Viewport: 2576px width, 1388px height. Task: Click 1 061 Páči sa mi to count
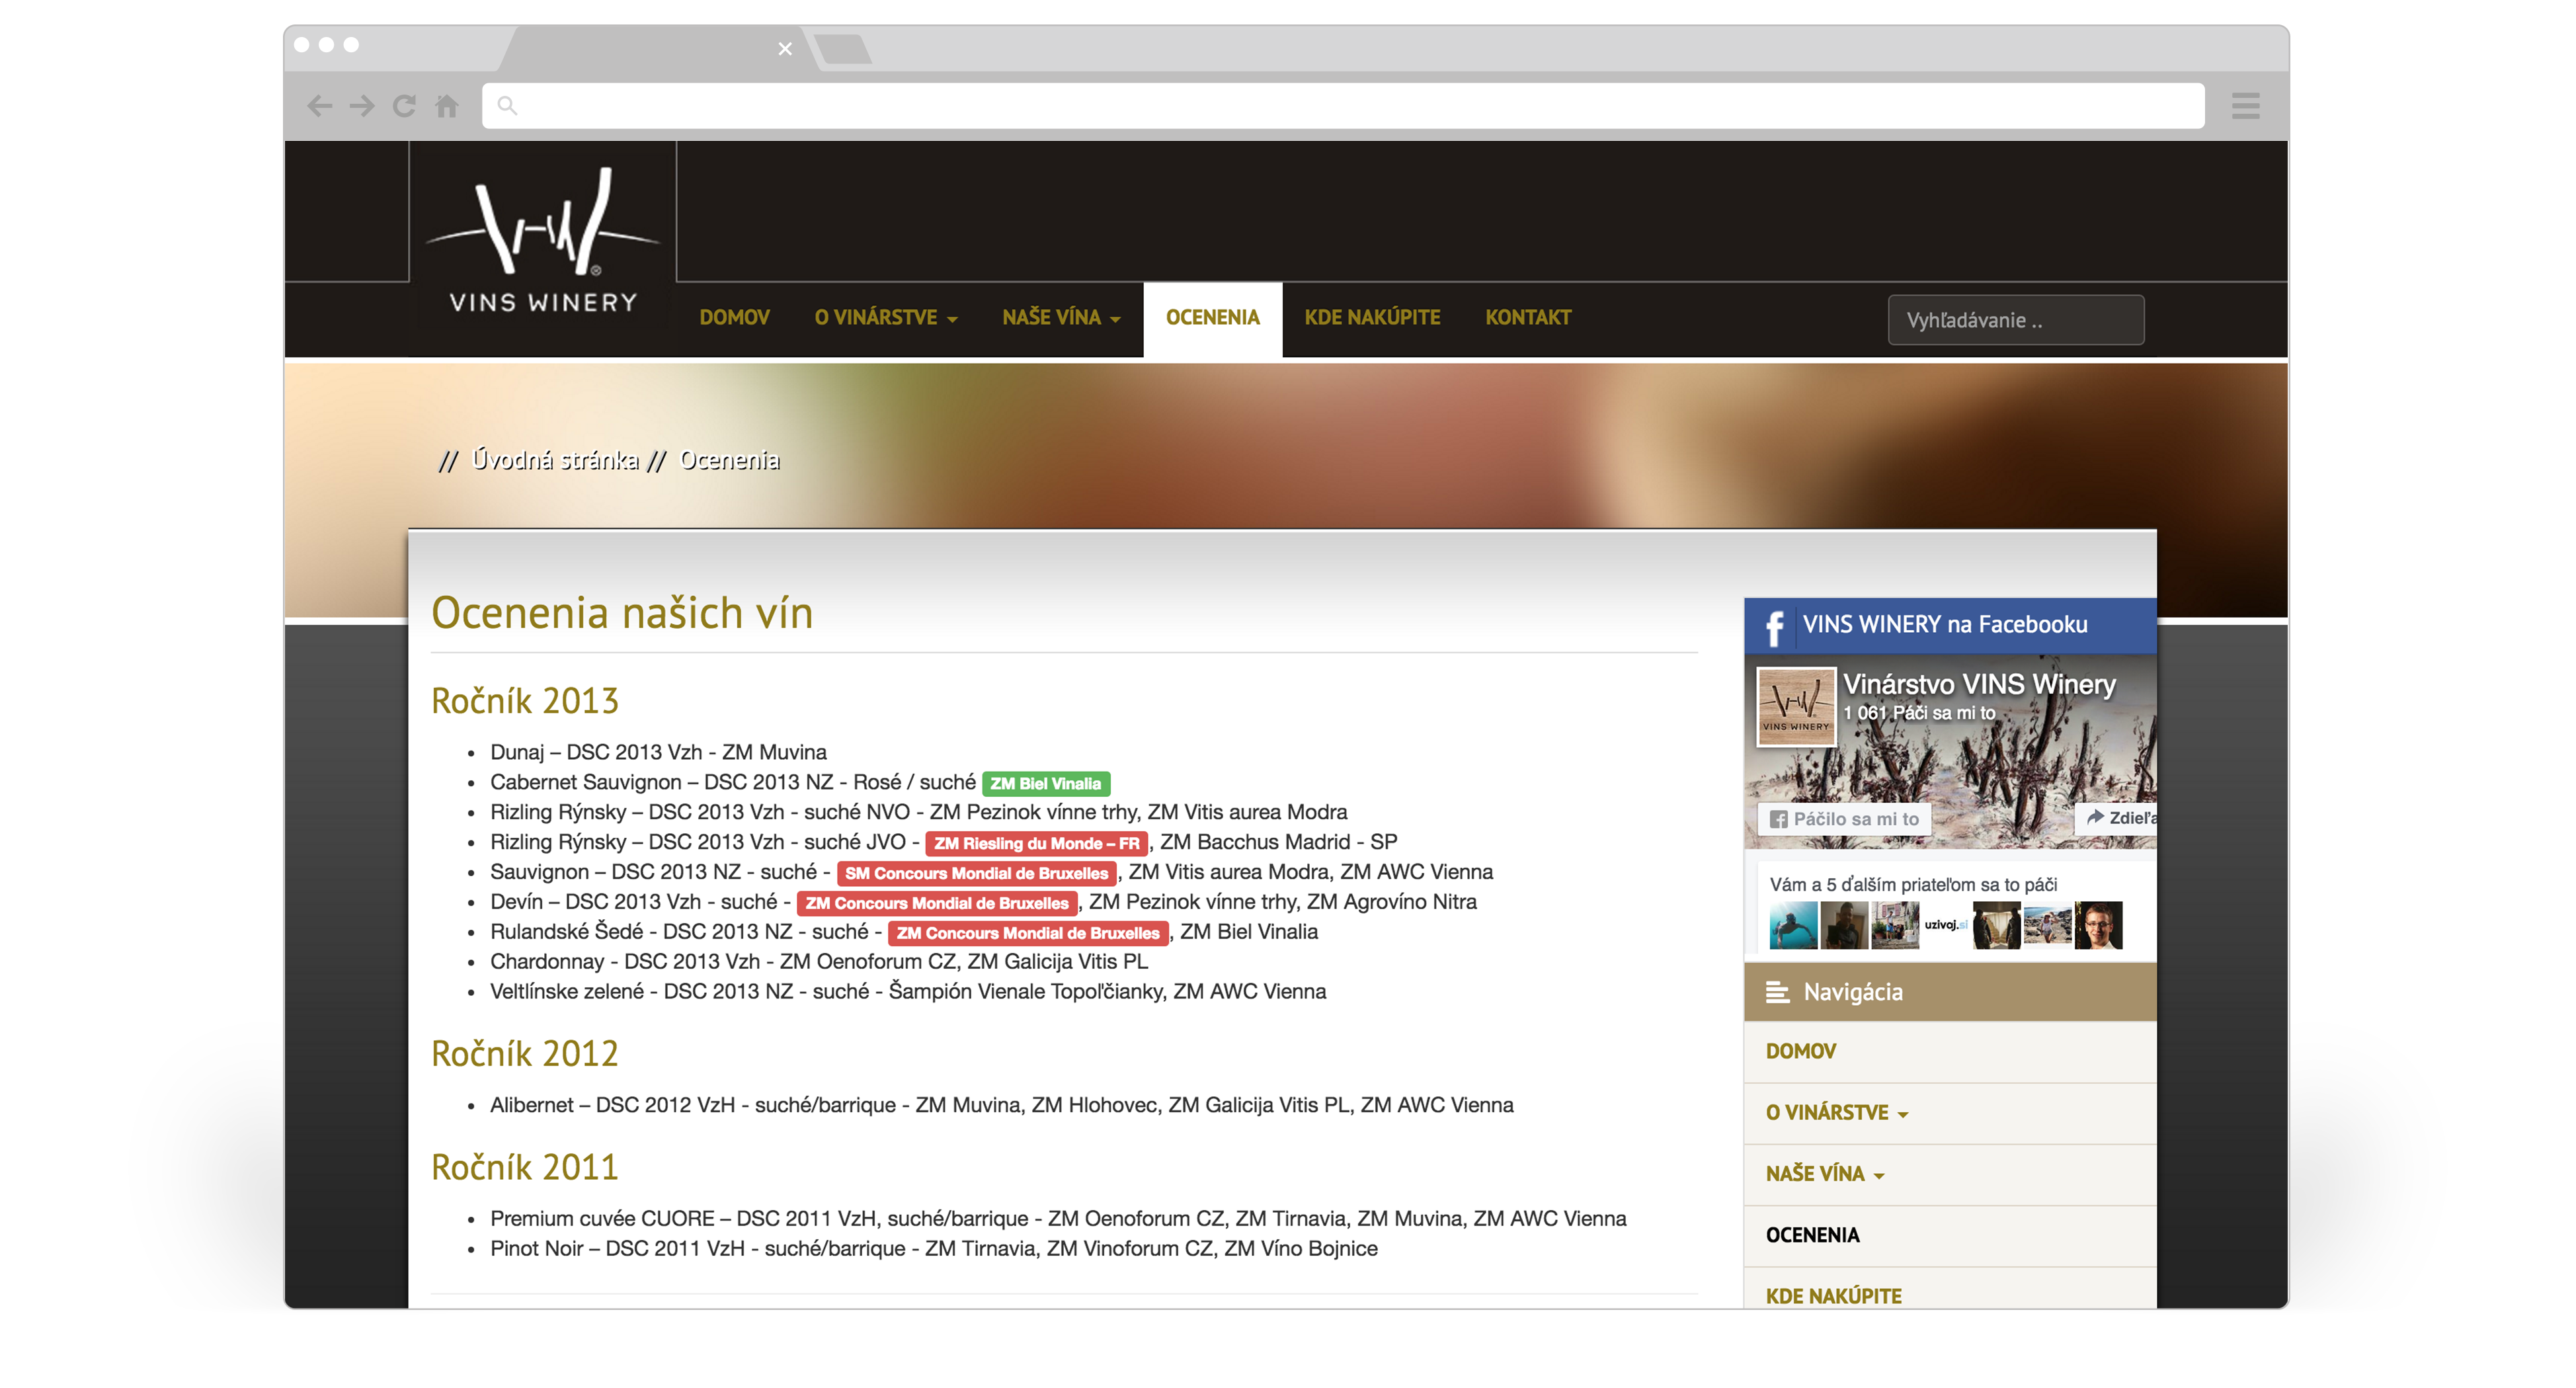1919,713
